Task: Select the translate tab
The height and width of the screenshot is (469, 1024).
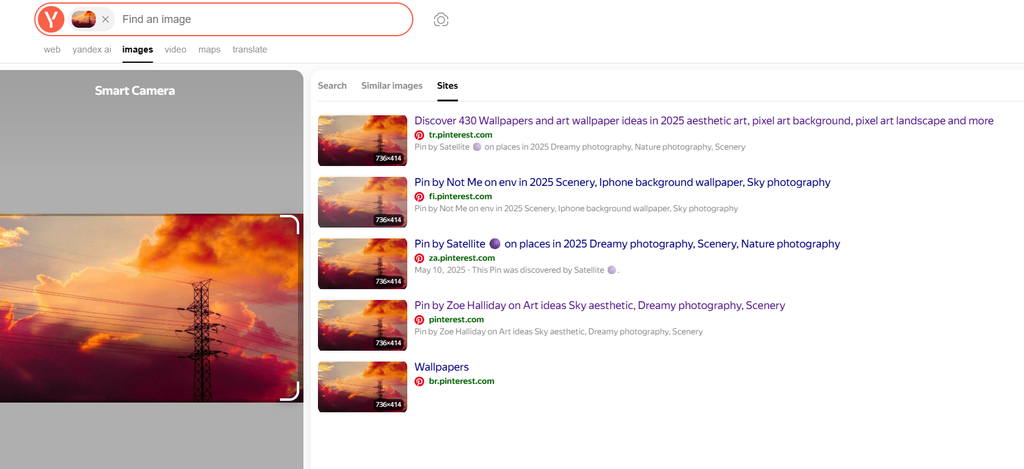Action: point(250,49)
